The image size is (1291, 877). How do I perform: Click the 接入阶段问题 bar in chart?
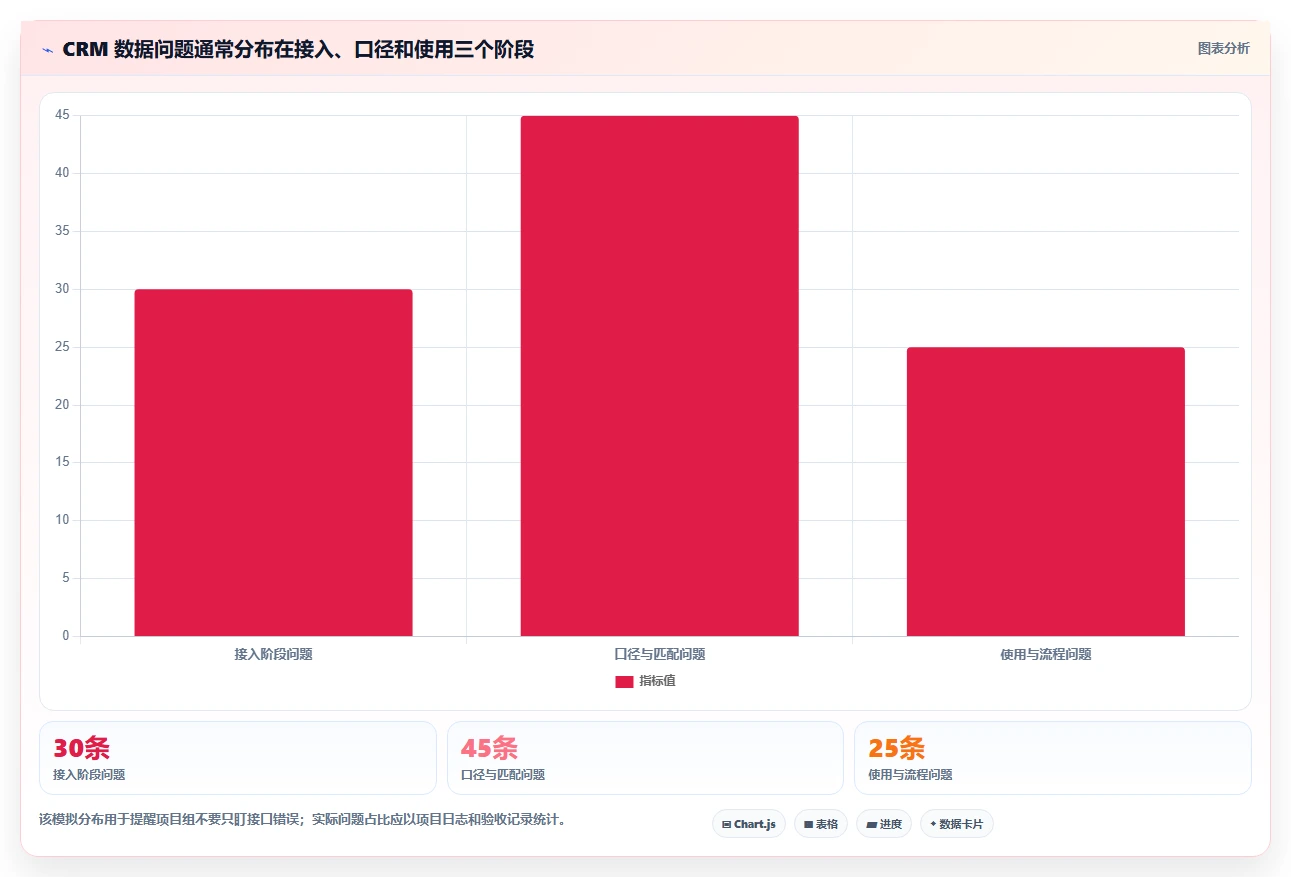click(x=273, y=463)
